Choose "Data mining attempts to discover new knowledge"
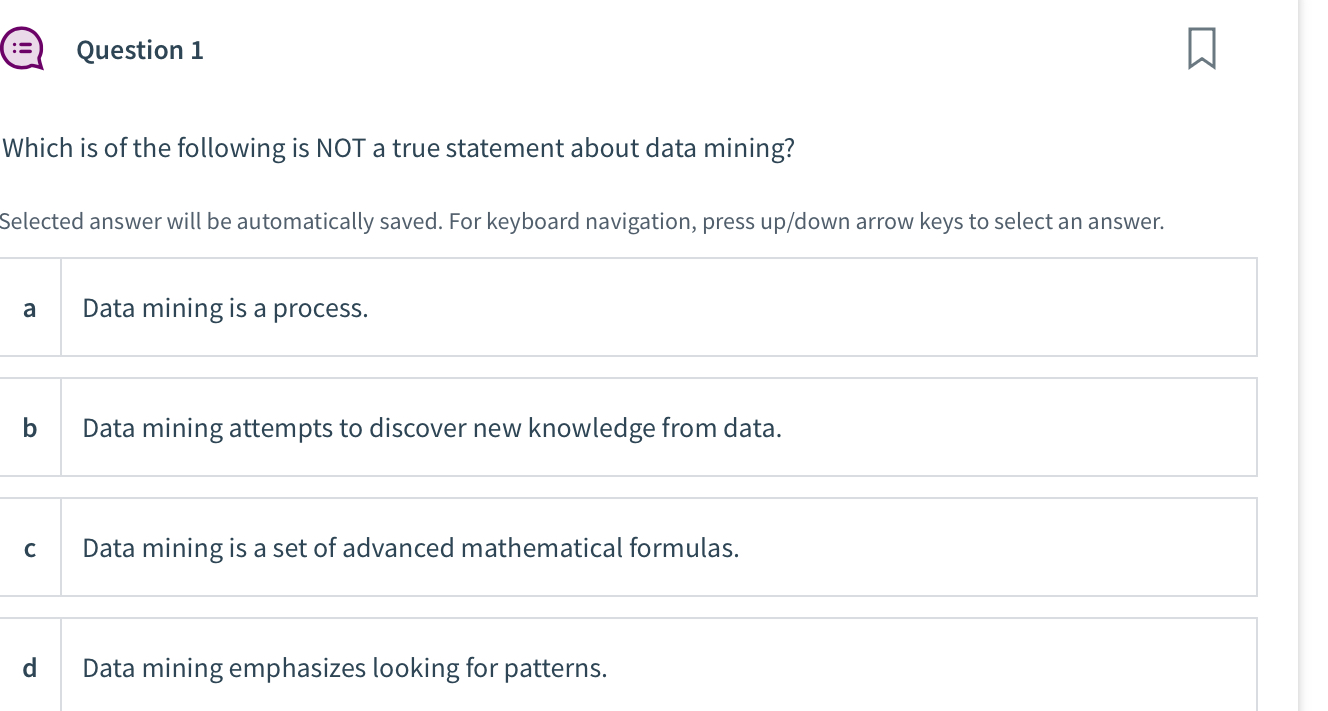 tap(658, 428)
